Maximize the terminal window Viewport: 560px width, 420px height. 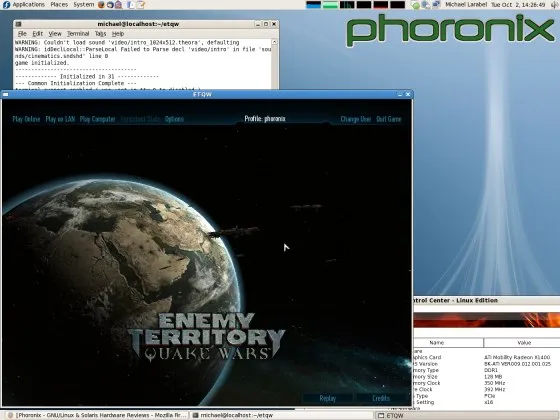point(266,24)
